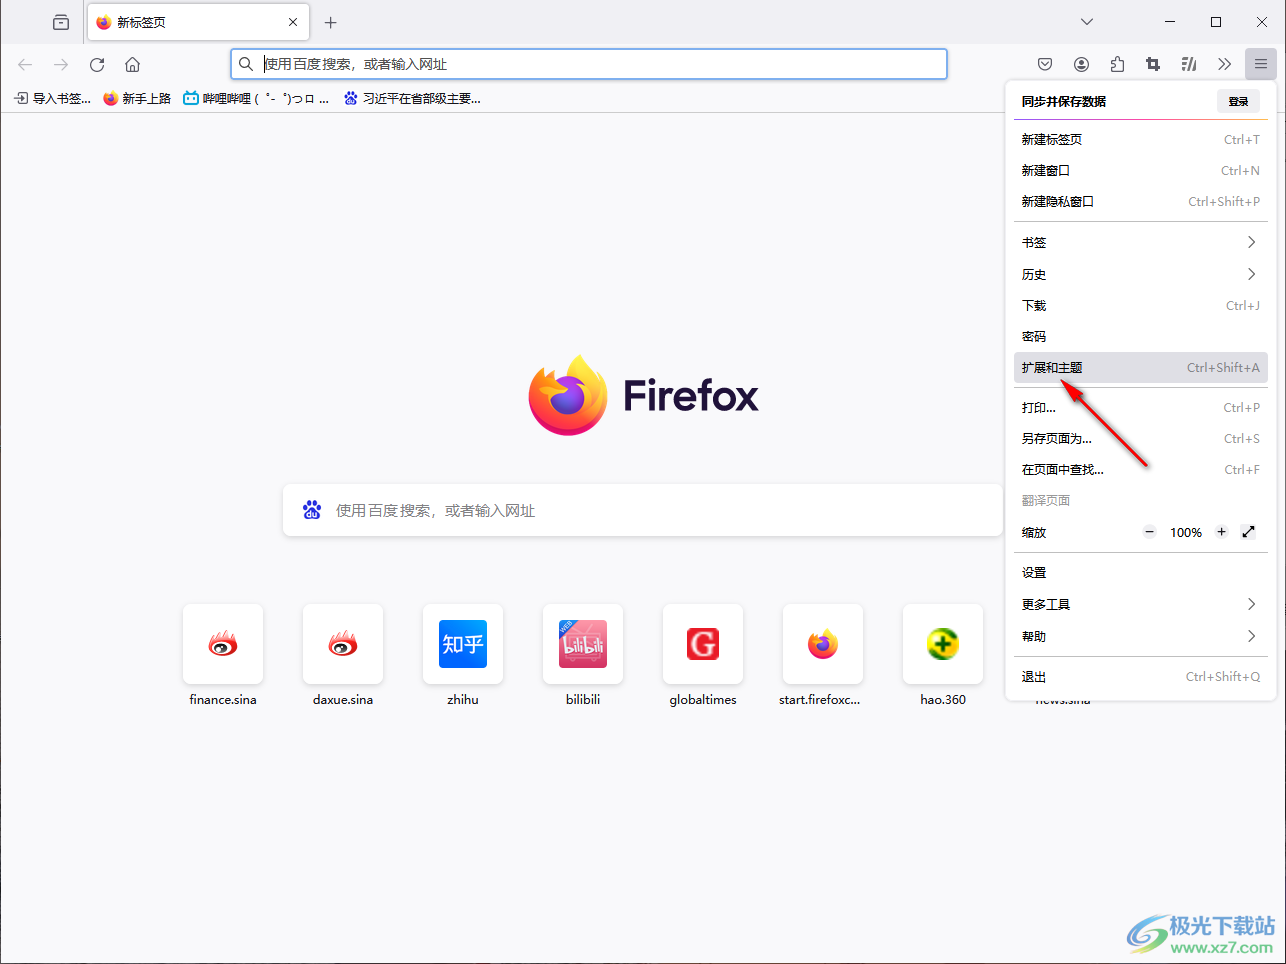Viewport: 1286px width, 964px height.
Task: Open 设置 from the menu
Action: 1141,572
